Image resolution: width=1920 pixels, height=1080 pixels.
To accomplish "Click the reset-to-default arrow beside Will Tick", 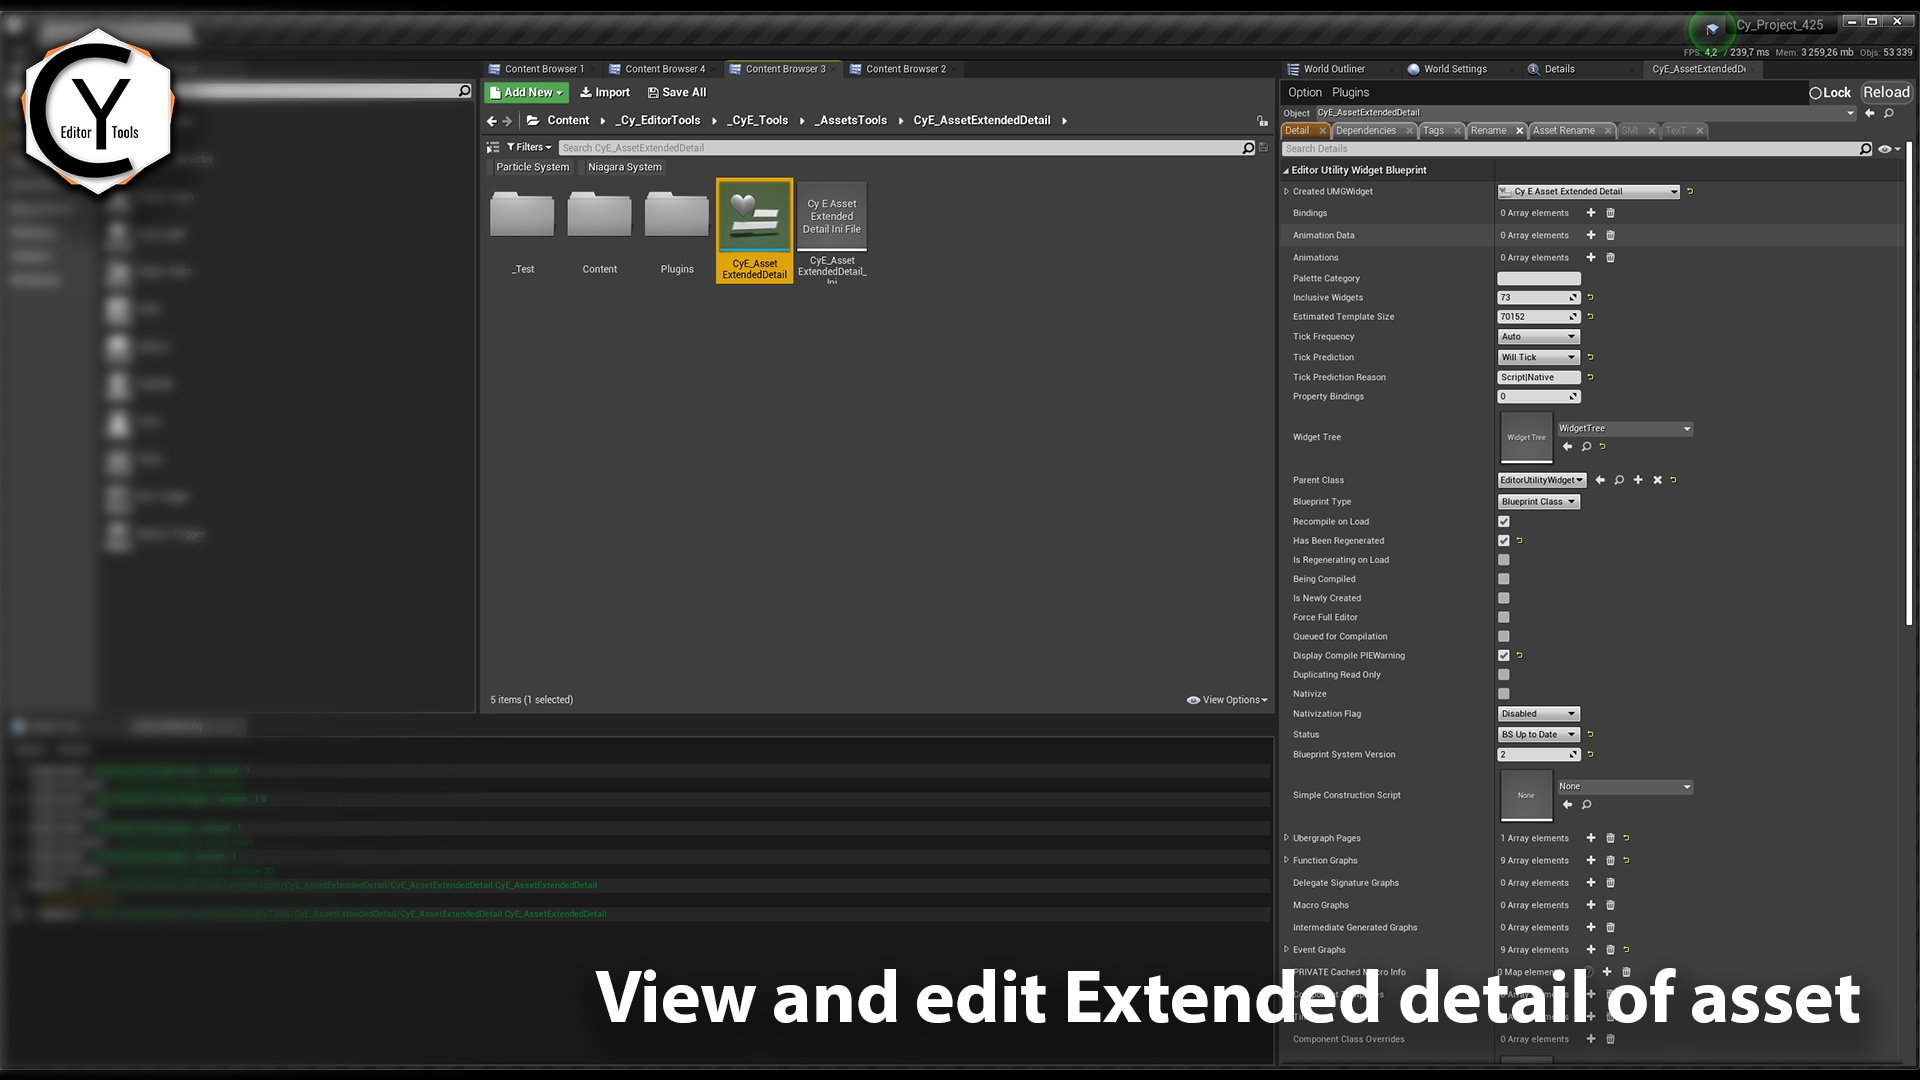I will 1591,357.
